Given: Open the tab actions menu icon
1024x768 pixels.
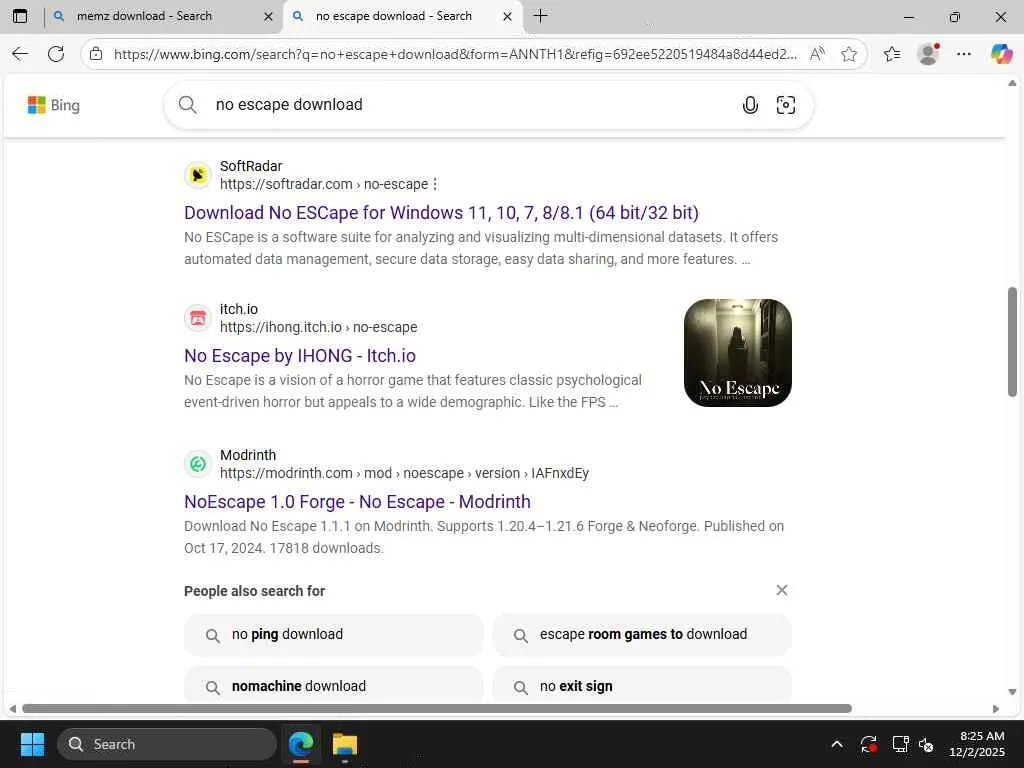Looking at the screenshot, I should 20,16.
